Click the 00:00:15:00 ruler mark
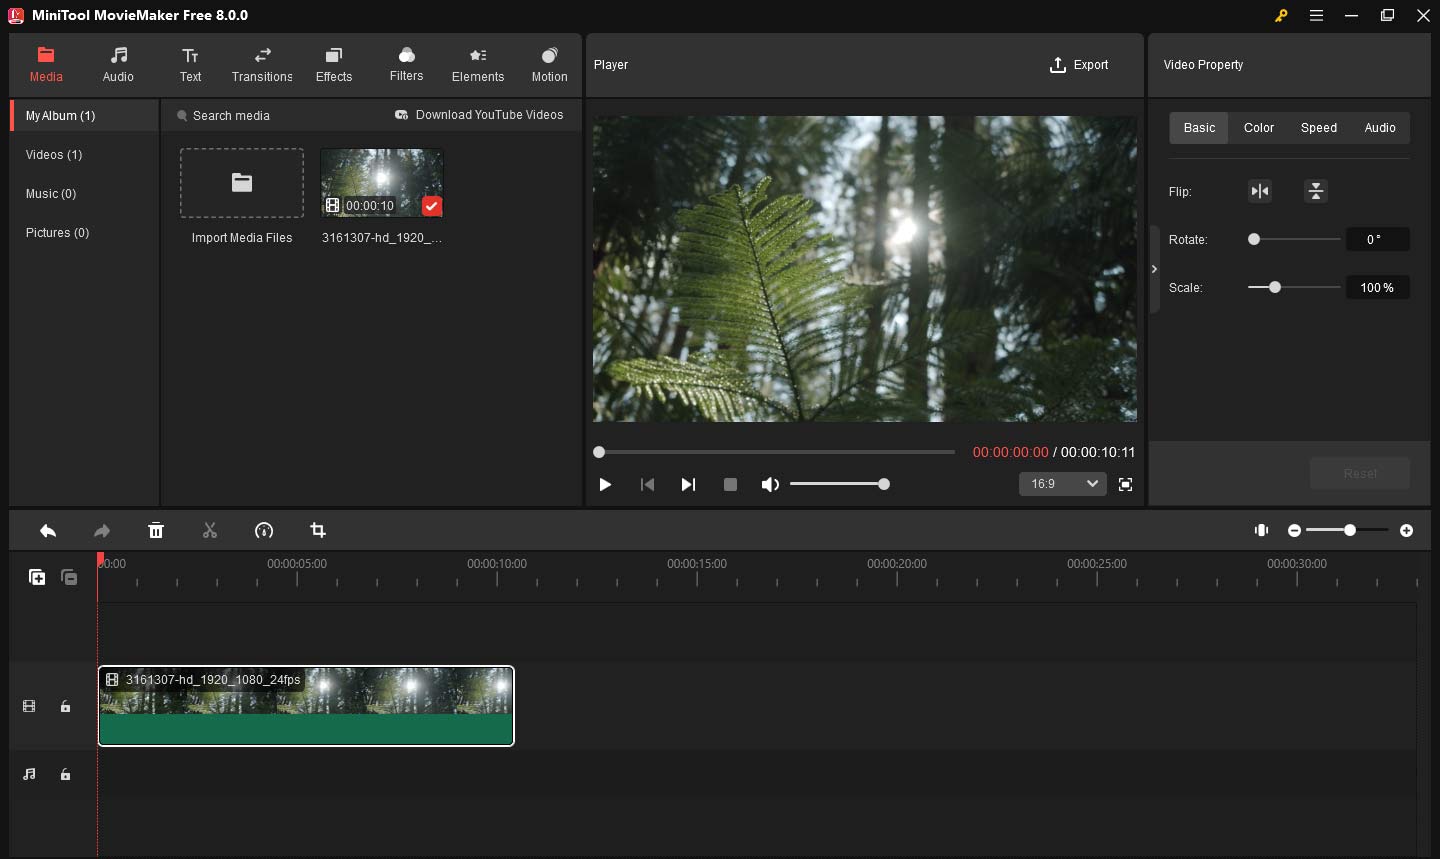The width and height of the screenshot is (1440, 859). coord(697,564)
